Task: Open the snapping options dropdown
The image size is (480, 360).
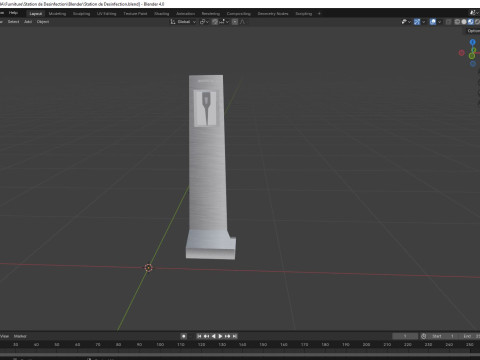Action: click(x=224, y=22)
